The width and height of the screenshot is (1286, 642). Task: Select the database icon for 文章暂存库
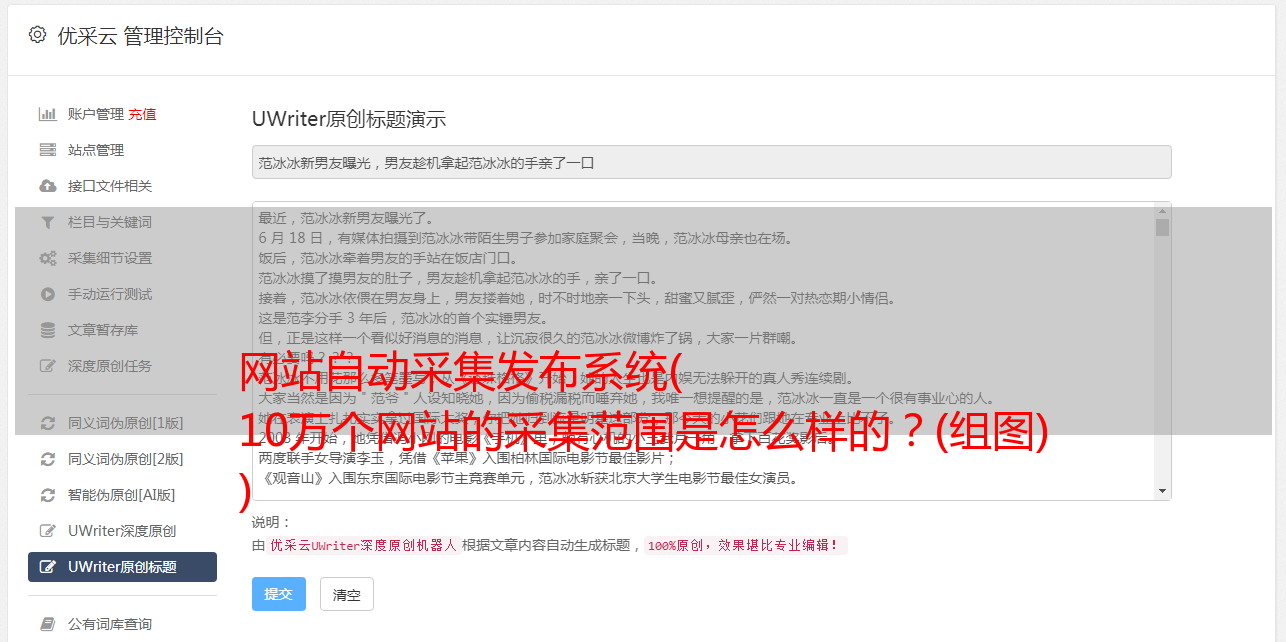pyautogui.click(x=47, y=330)
